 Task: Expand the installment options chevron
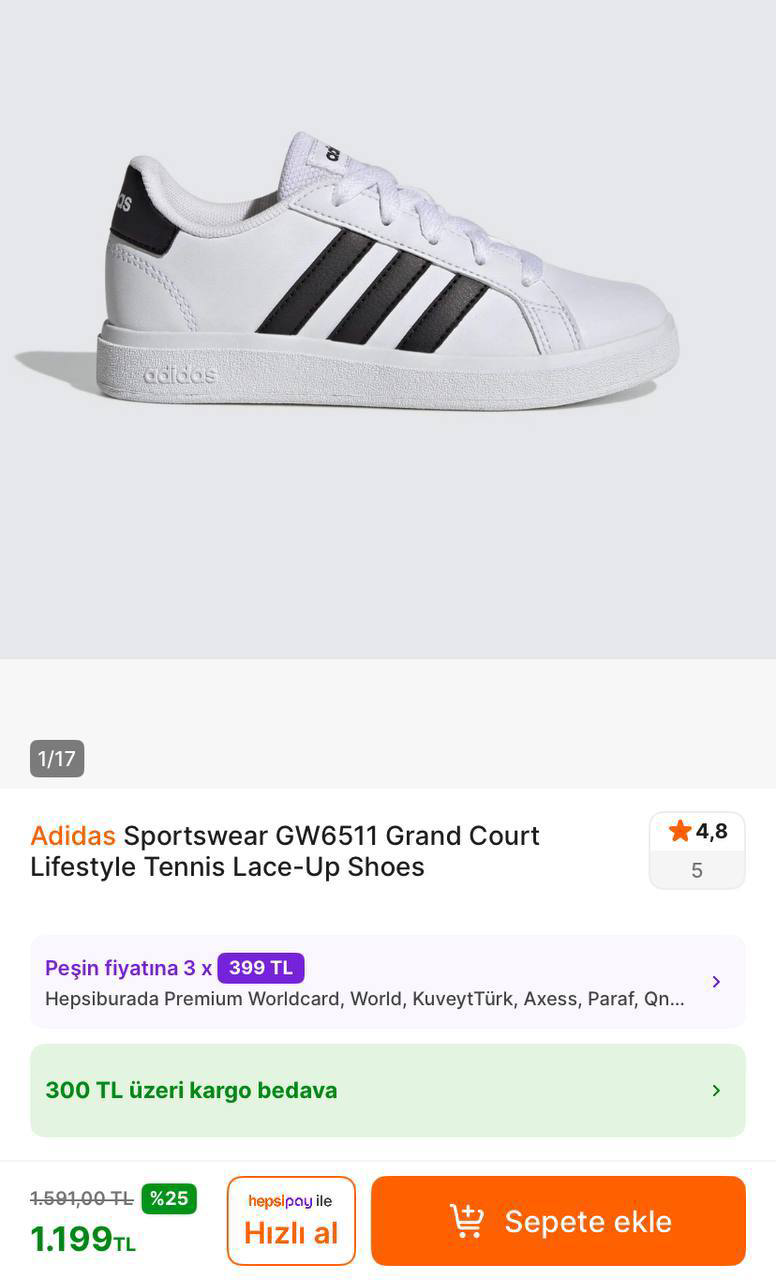(x=716, y=982)
